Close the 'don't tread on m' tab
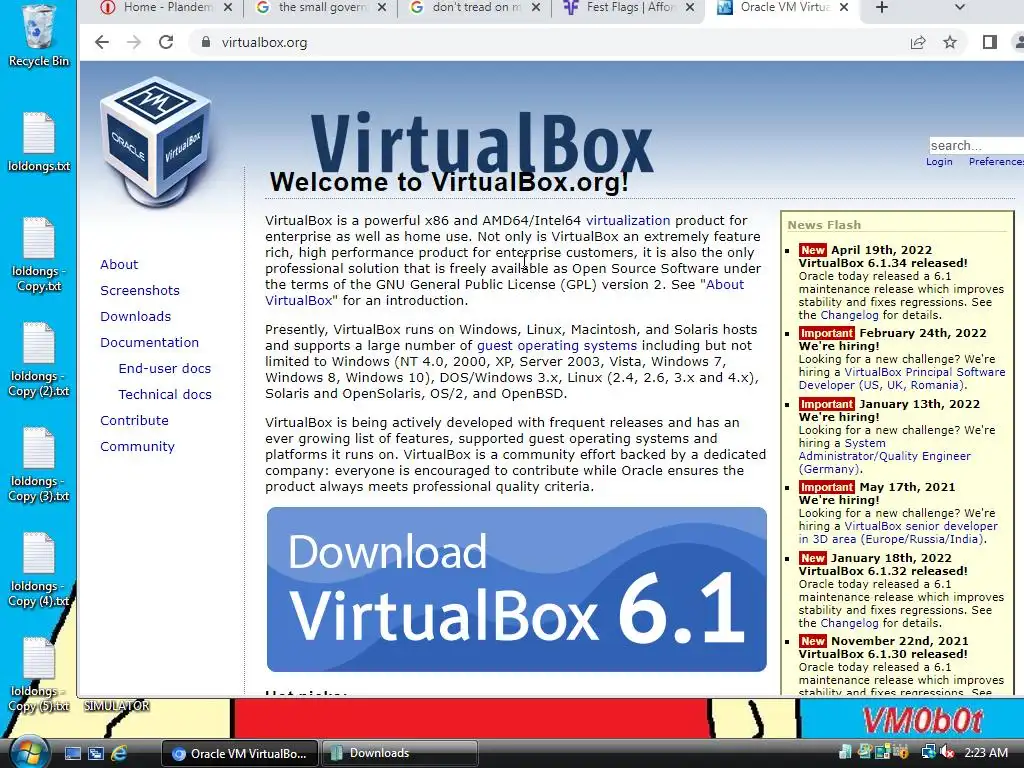Screen dimensions: 1024x768 coord(536,7)
